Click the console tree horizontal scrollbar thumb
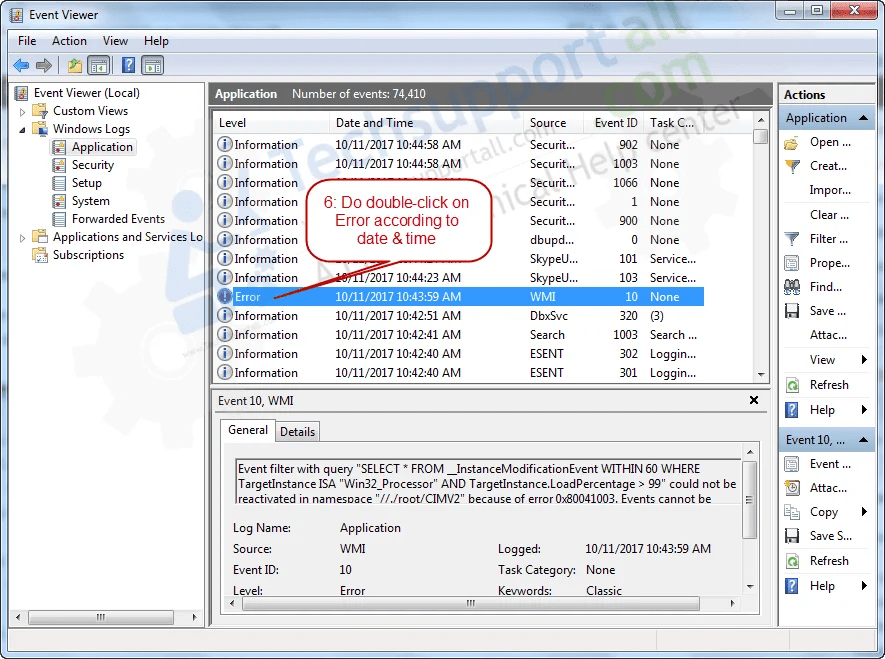 pos(100,617)
